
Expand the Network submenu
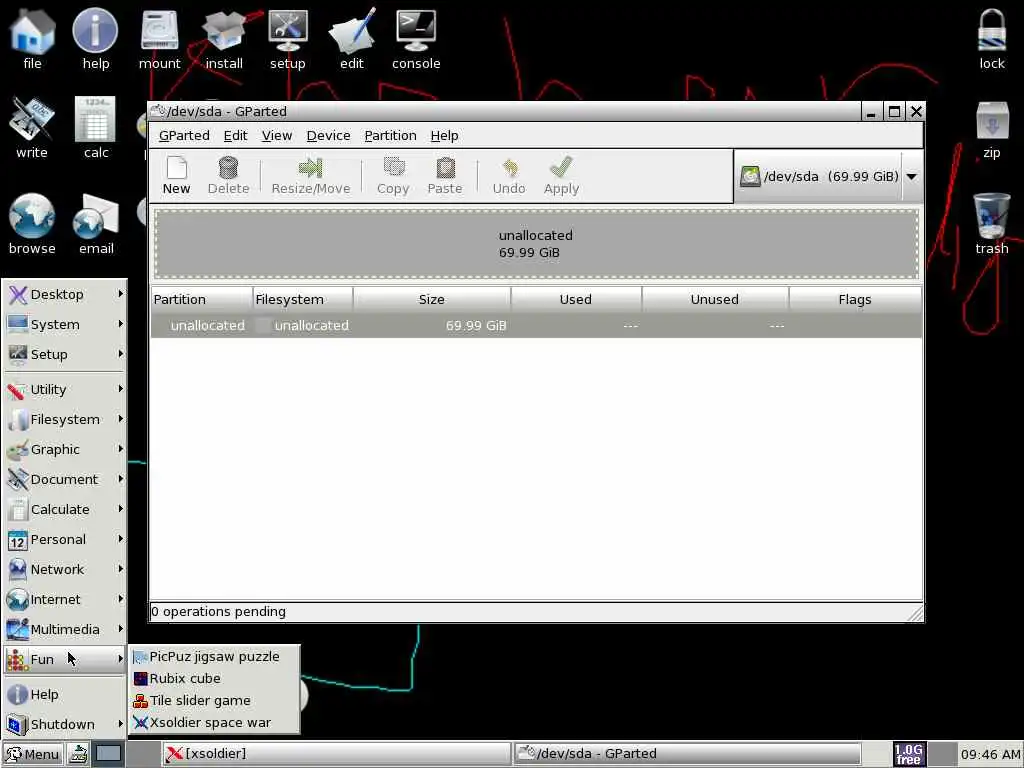point(65,569)
